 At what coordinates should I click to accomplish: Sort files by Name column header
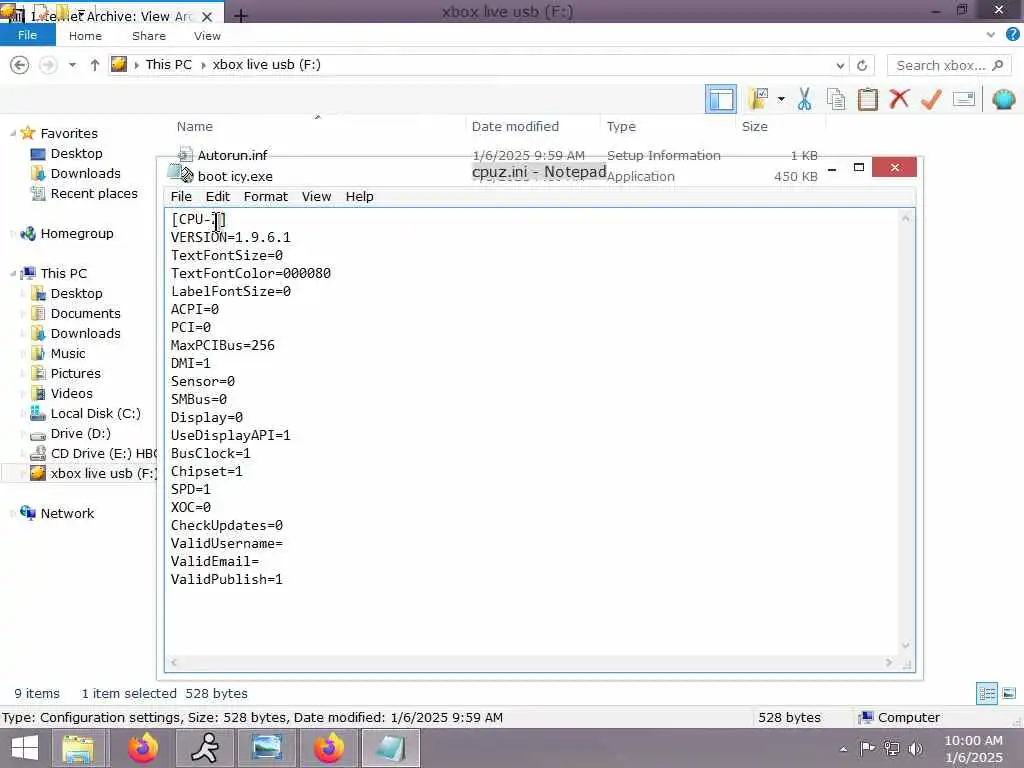tap(195, 127)
